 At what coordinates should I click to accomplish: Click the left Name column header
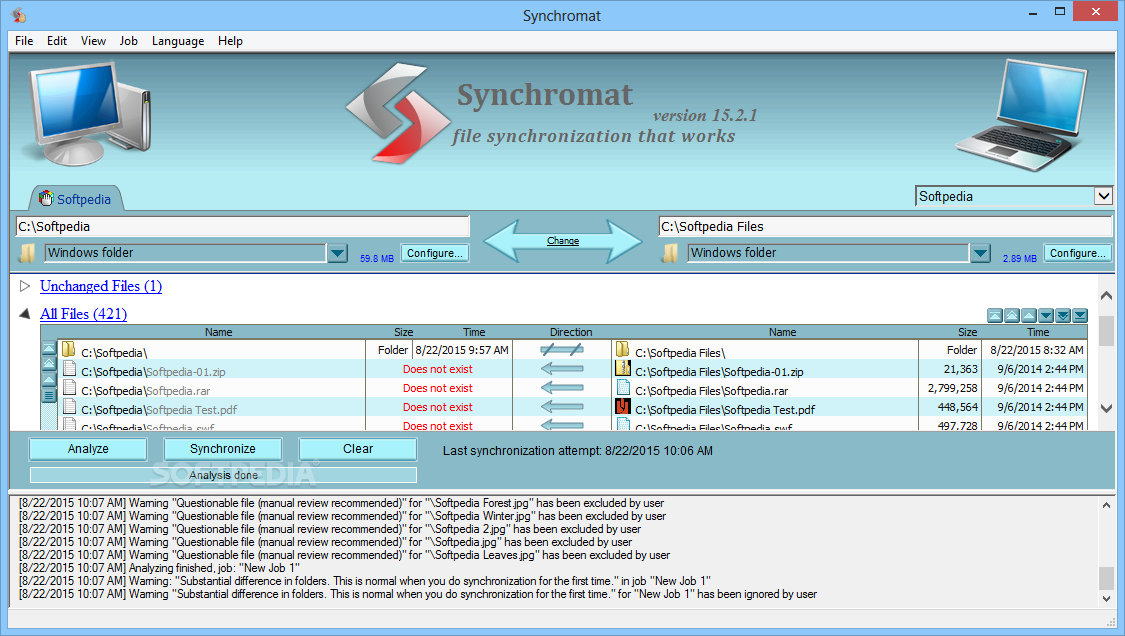tap(218, 332)
